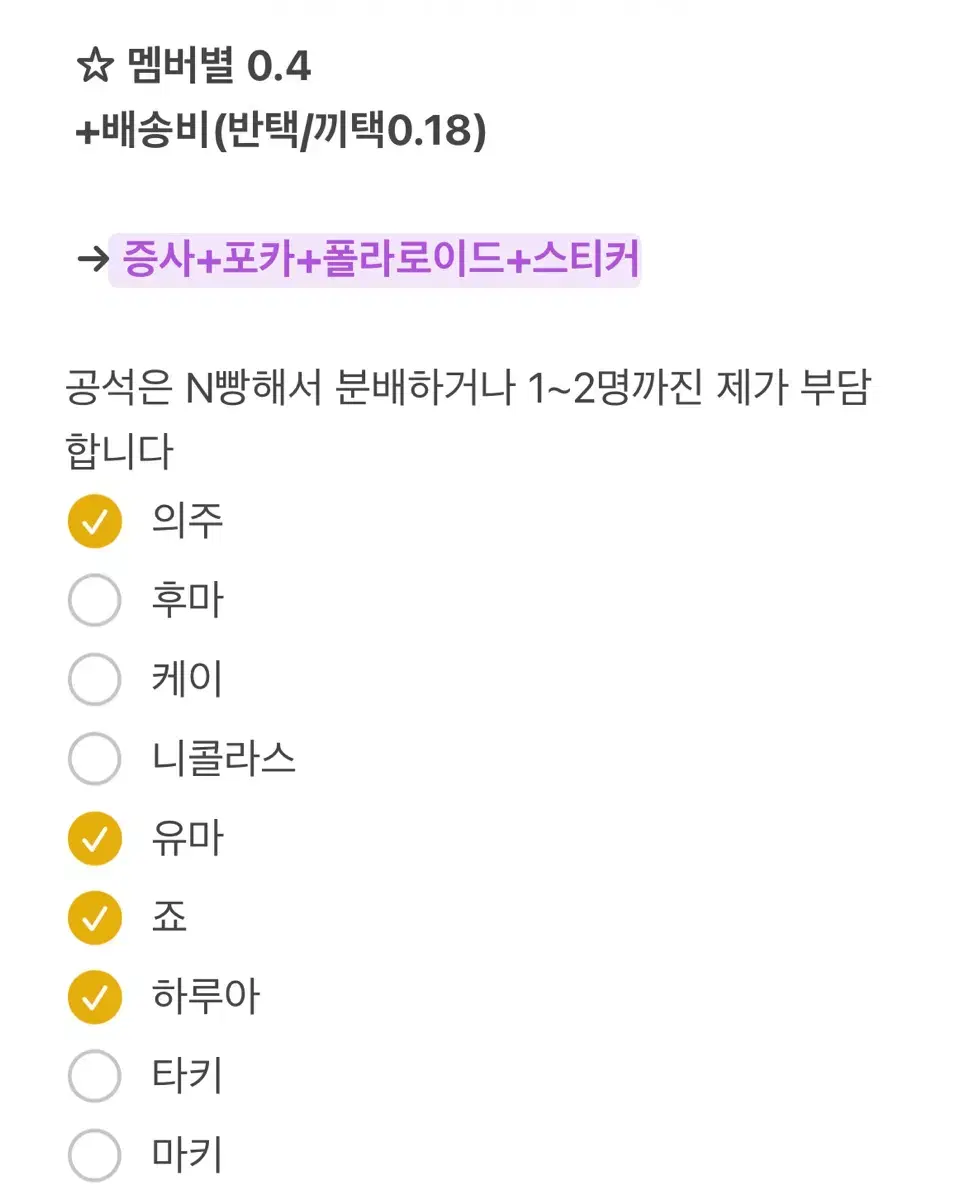The width and height of the screenshot is (974, 1200).
Task: Click the 니콜라스 option label
Action: [x=224, y=759]
